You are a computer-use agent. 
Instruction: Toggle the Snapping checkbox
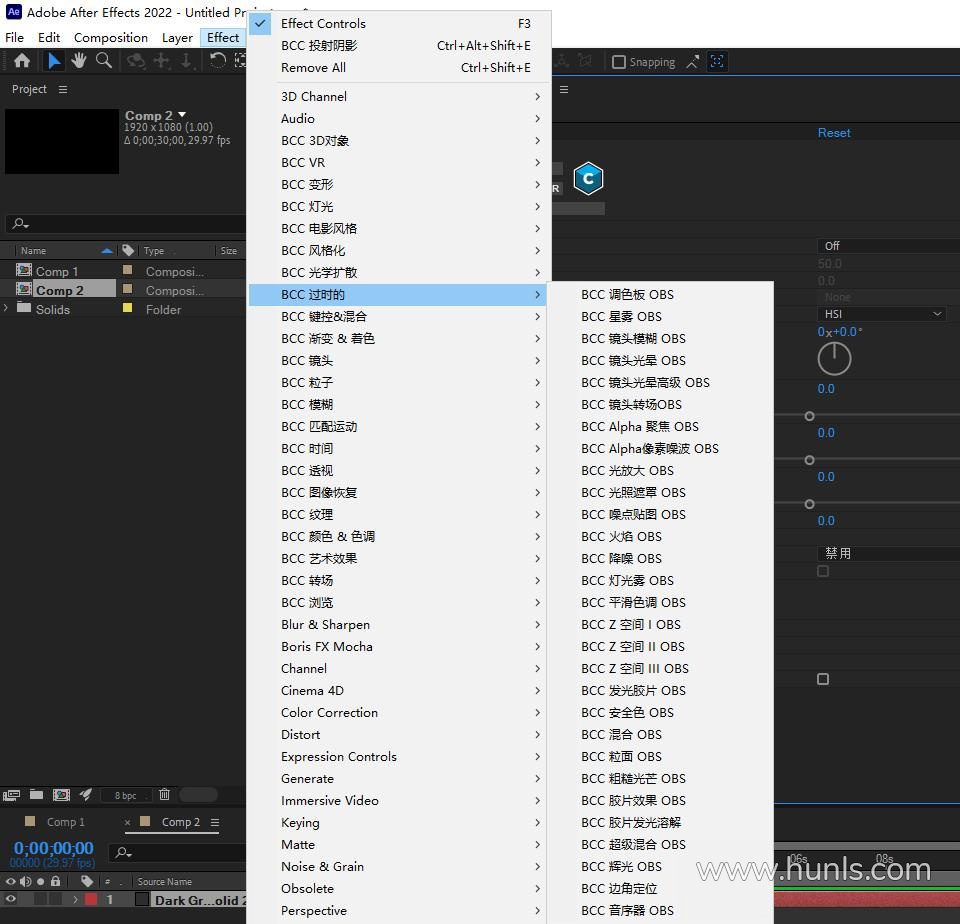coord(619,62)
